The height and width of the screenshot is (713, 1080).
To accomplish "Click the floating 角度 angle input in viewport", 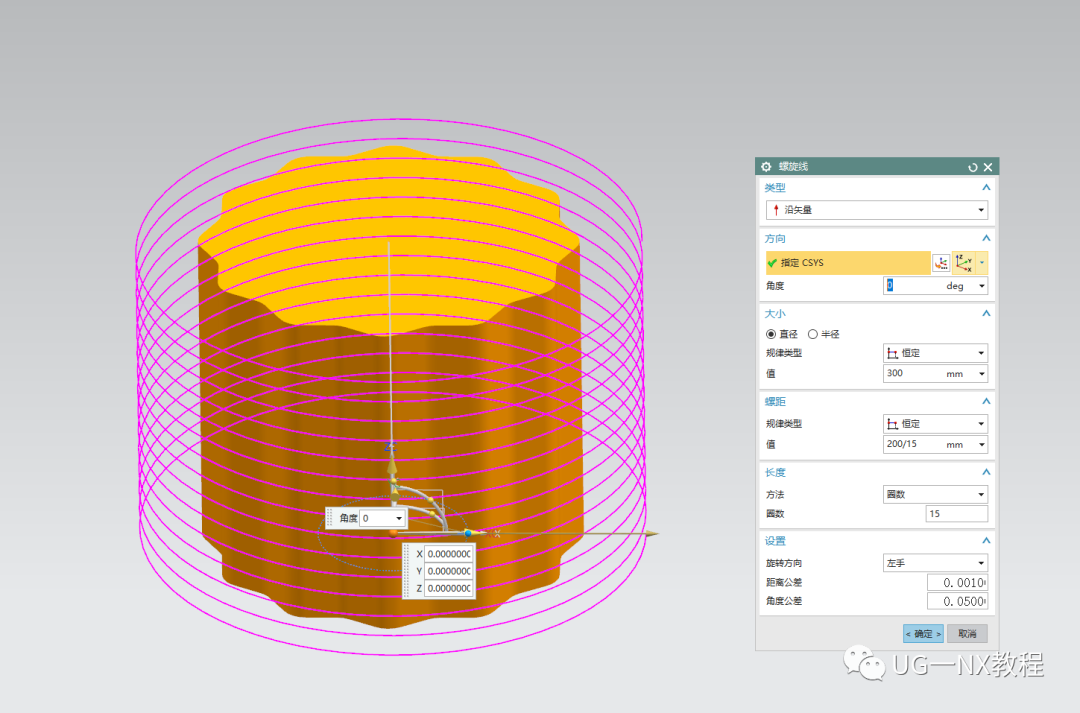I will (383, 518).
